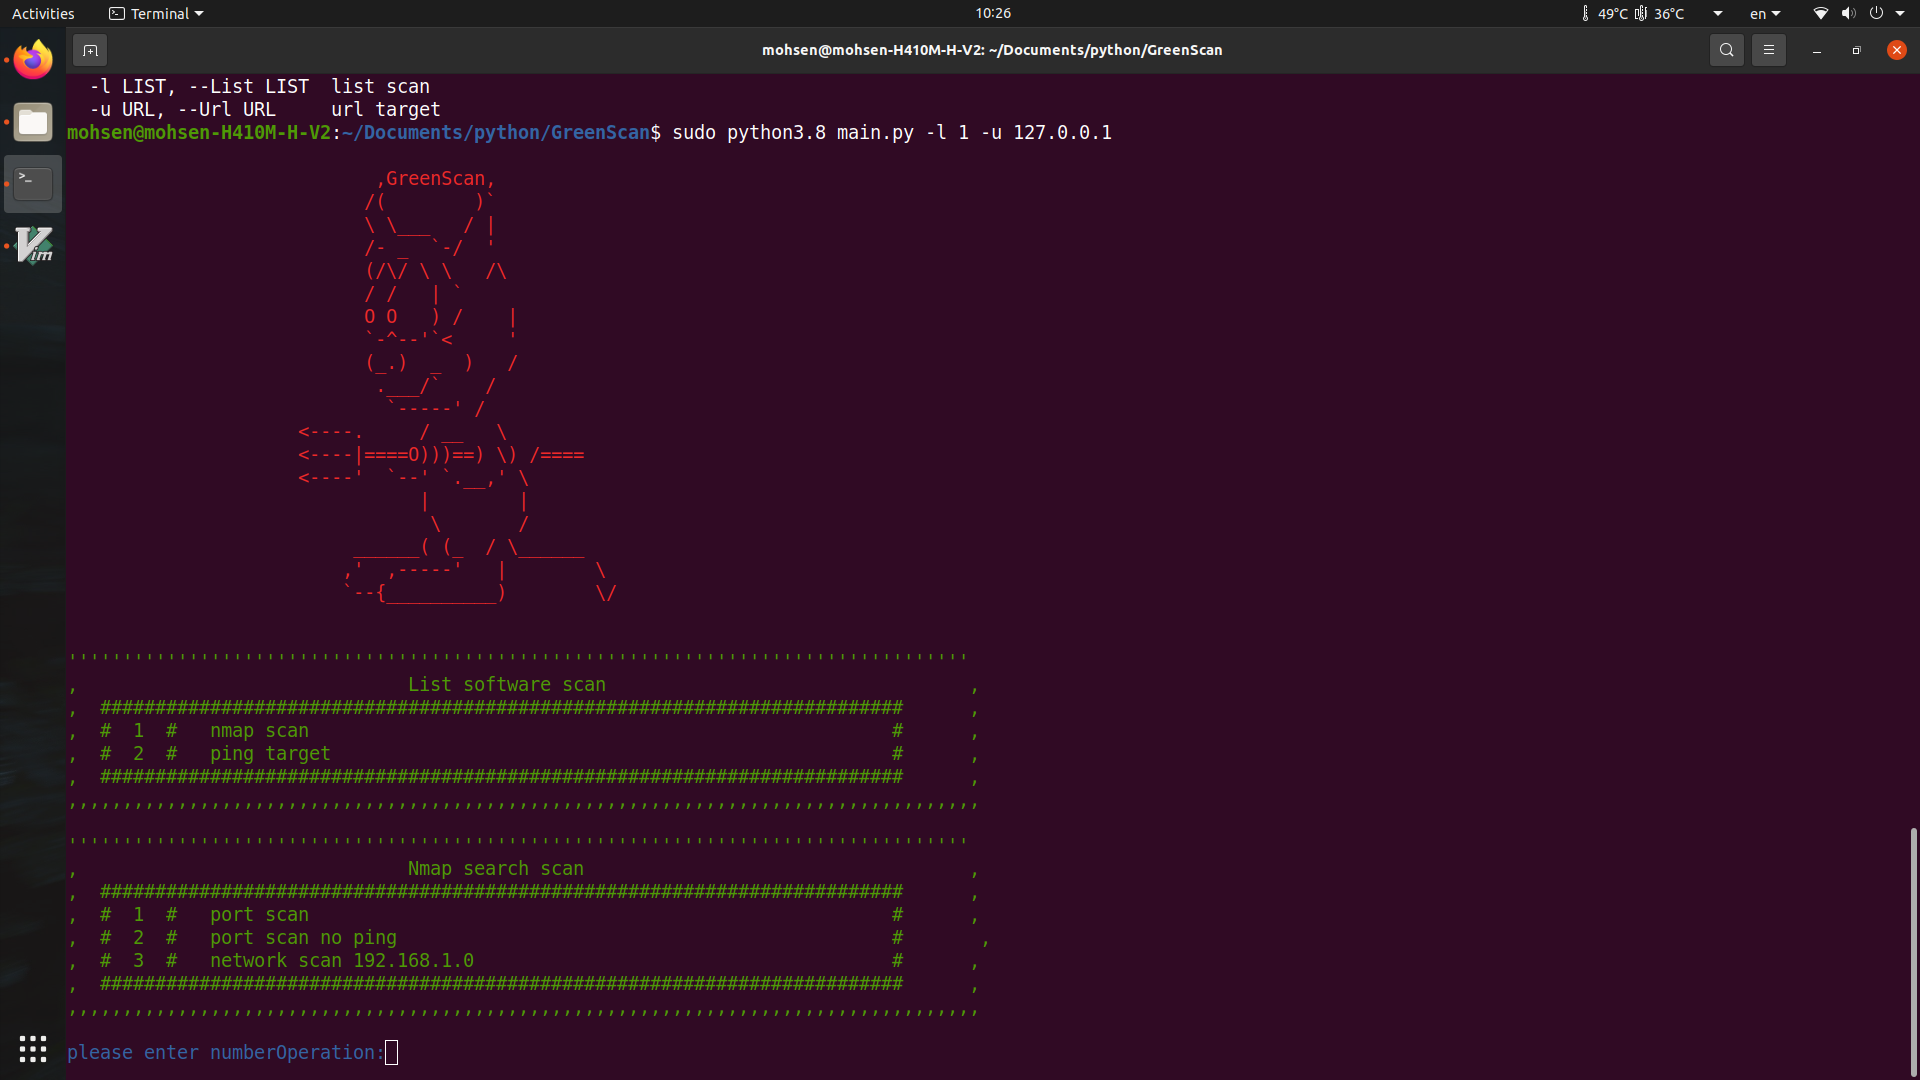The image size is (1920, 1080).
Task: Open the en keyboard language dropdown
Action: point(1765,14)
